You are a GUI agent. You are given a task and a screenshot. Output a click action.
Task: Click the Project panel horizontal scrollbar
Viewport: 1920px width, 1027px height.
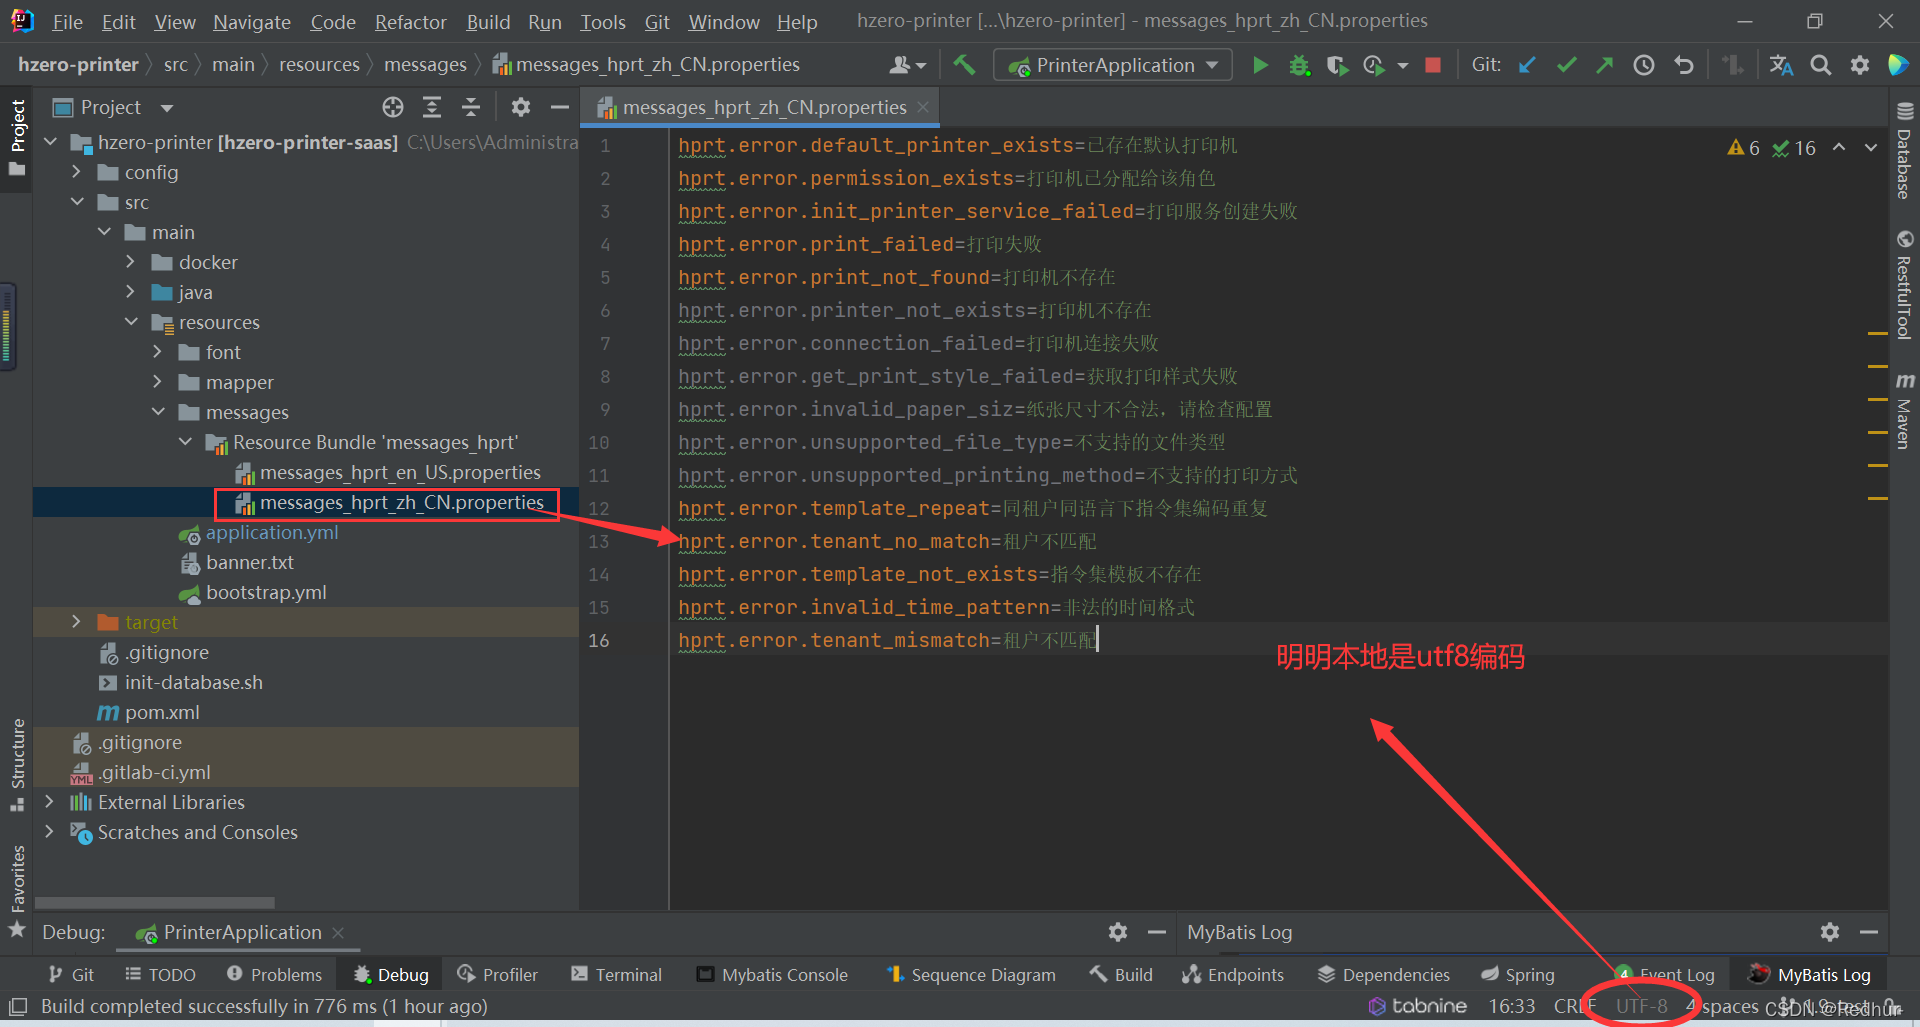click(155, 902)
